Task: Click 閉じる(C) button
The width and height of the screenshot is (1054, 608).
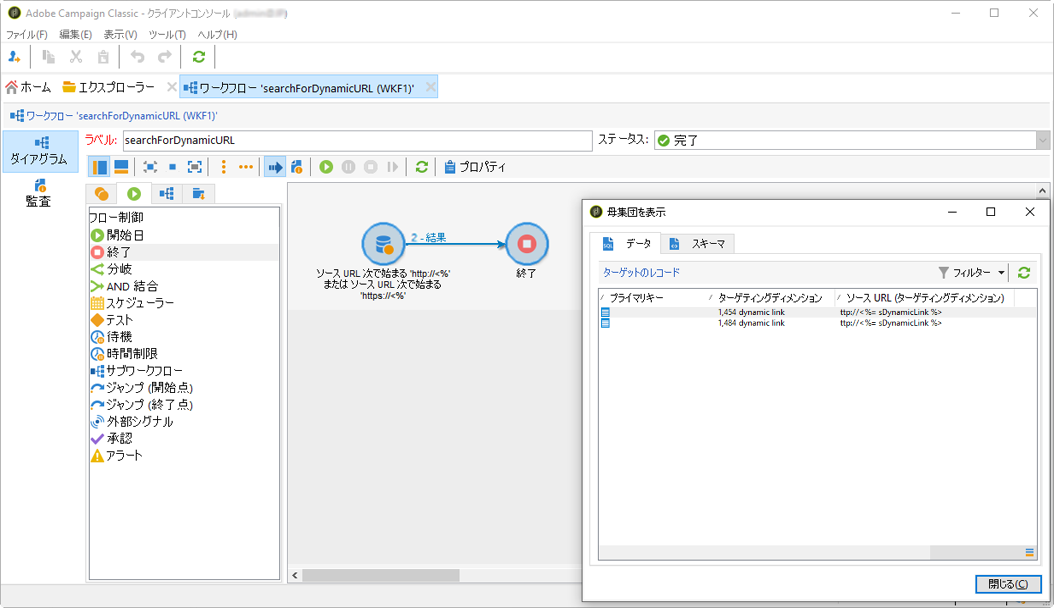Action: [x=1008, y=584]
